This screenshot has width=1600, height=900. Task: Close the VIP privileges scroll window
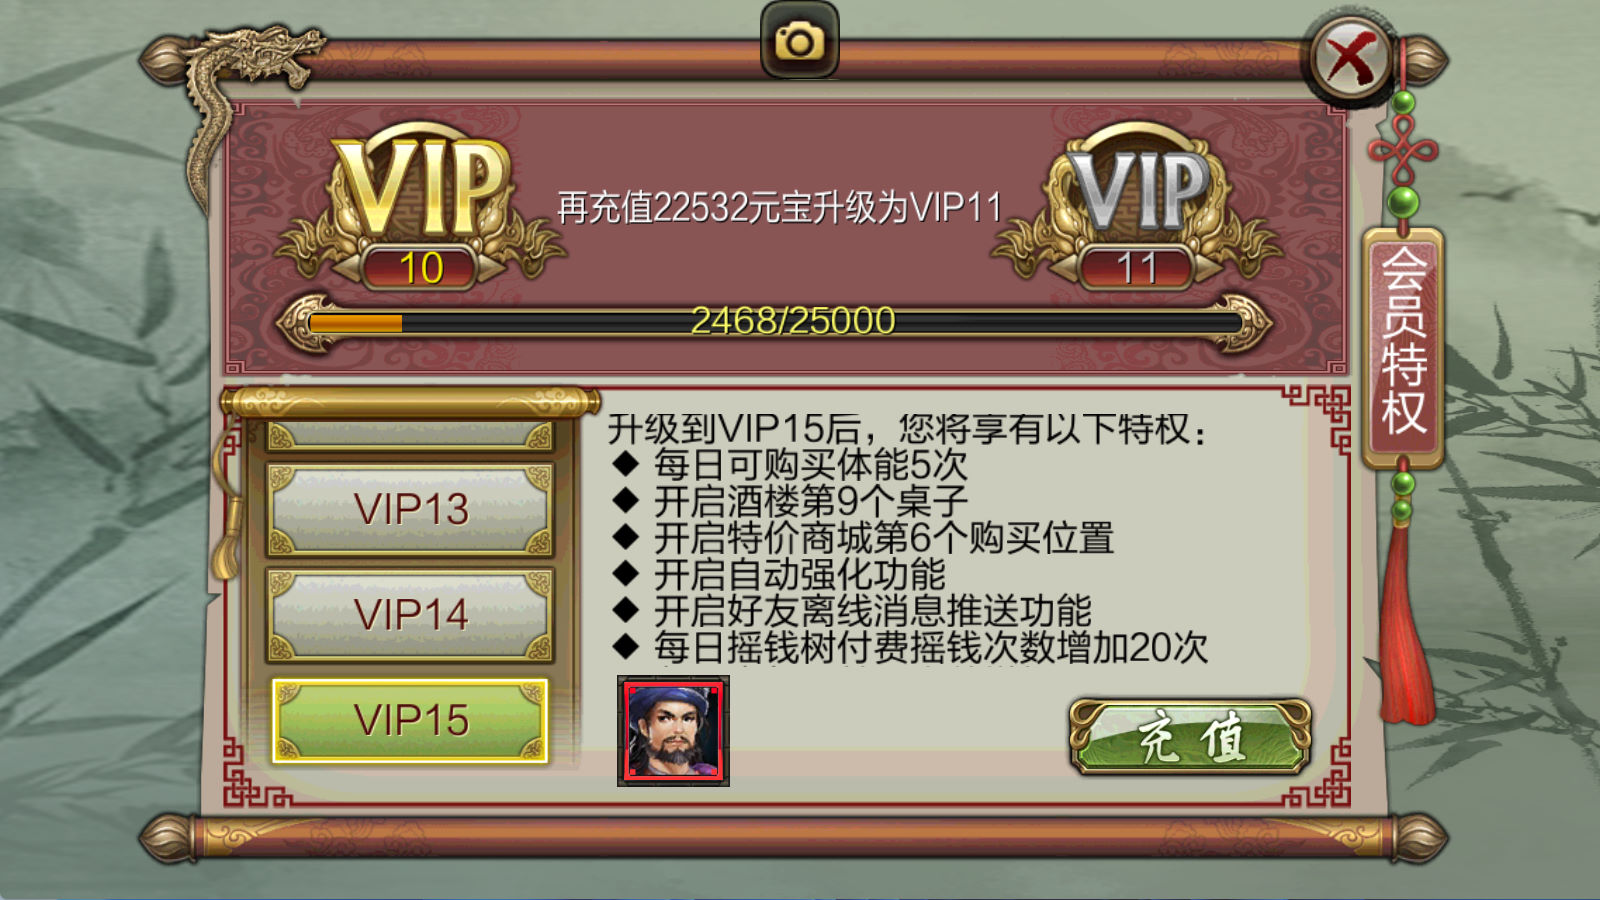pos(1351,58)
